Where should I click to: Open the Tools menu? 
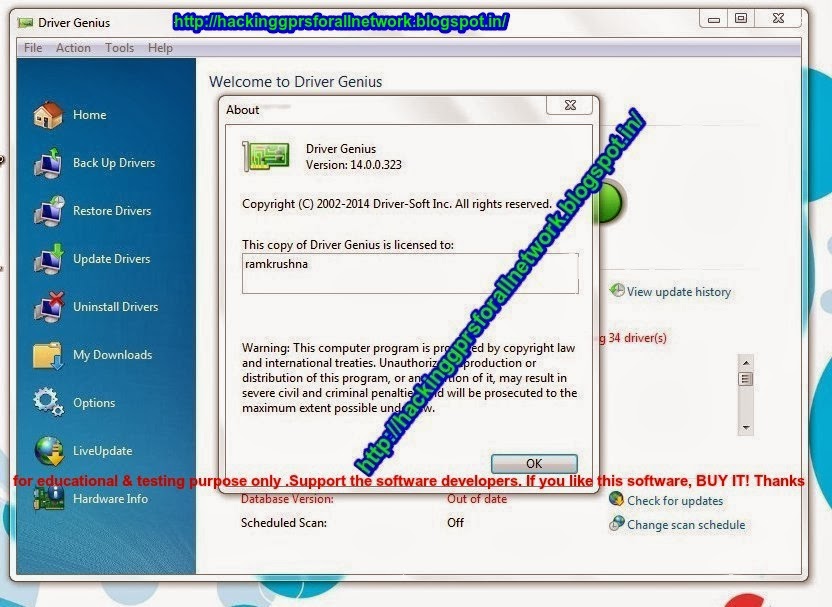click(x=119, y=48)
